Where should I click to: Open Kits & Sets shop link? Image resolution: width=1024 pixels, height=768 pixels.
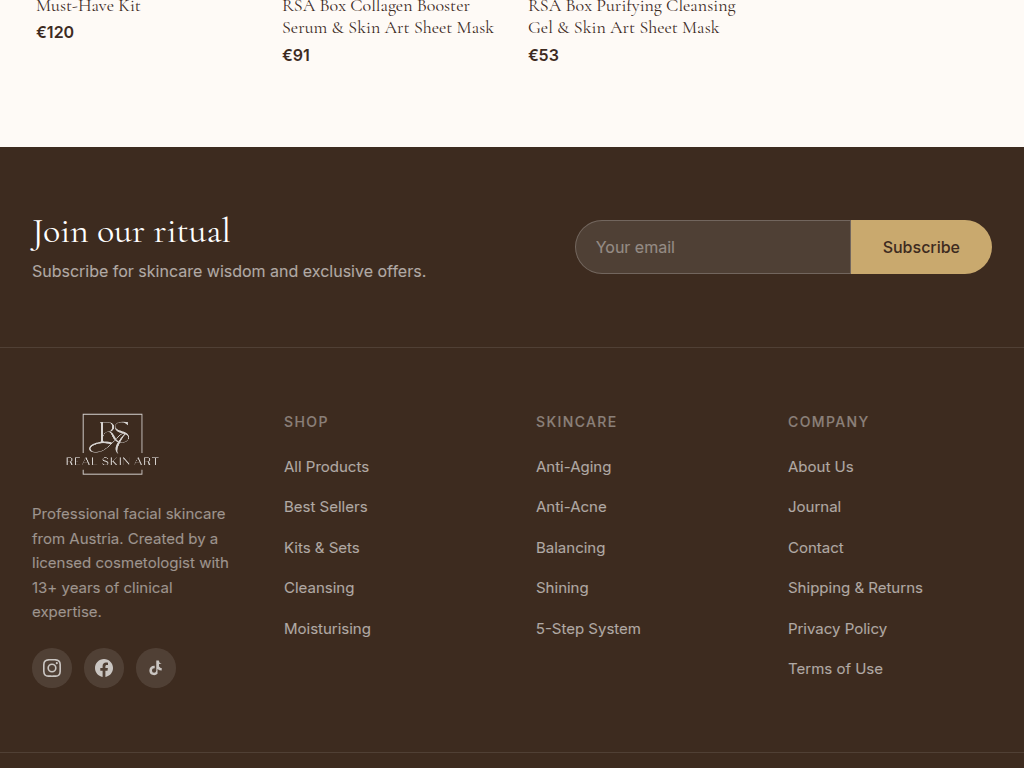click(x=321, y=548)
